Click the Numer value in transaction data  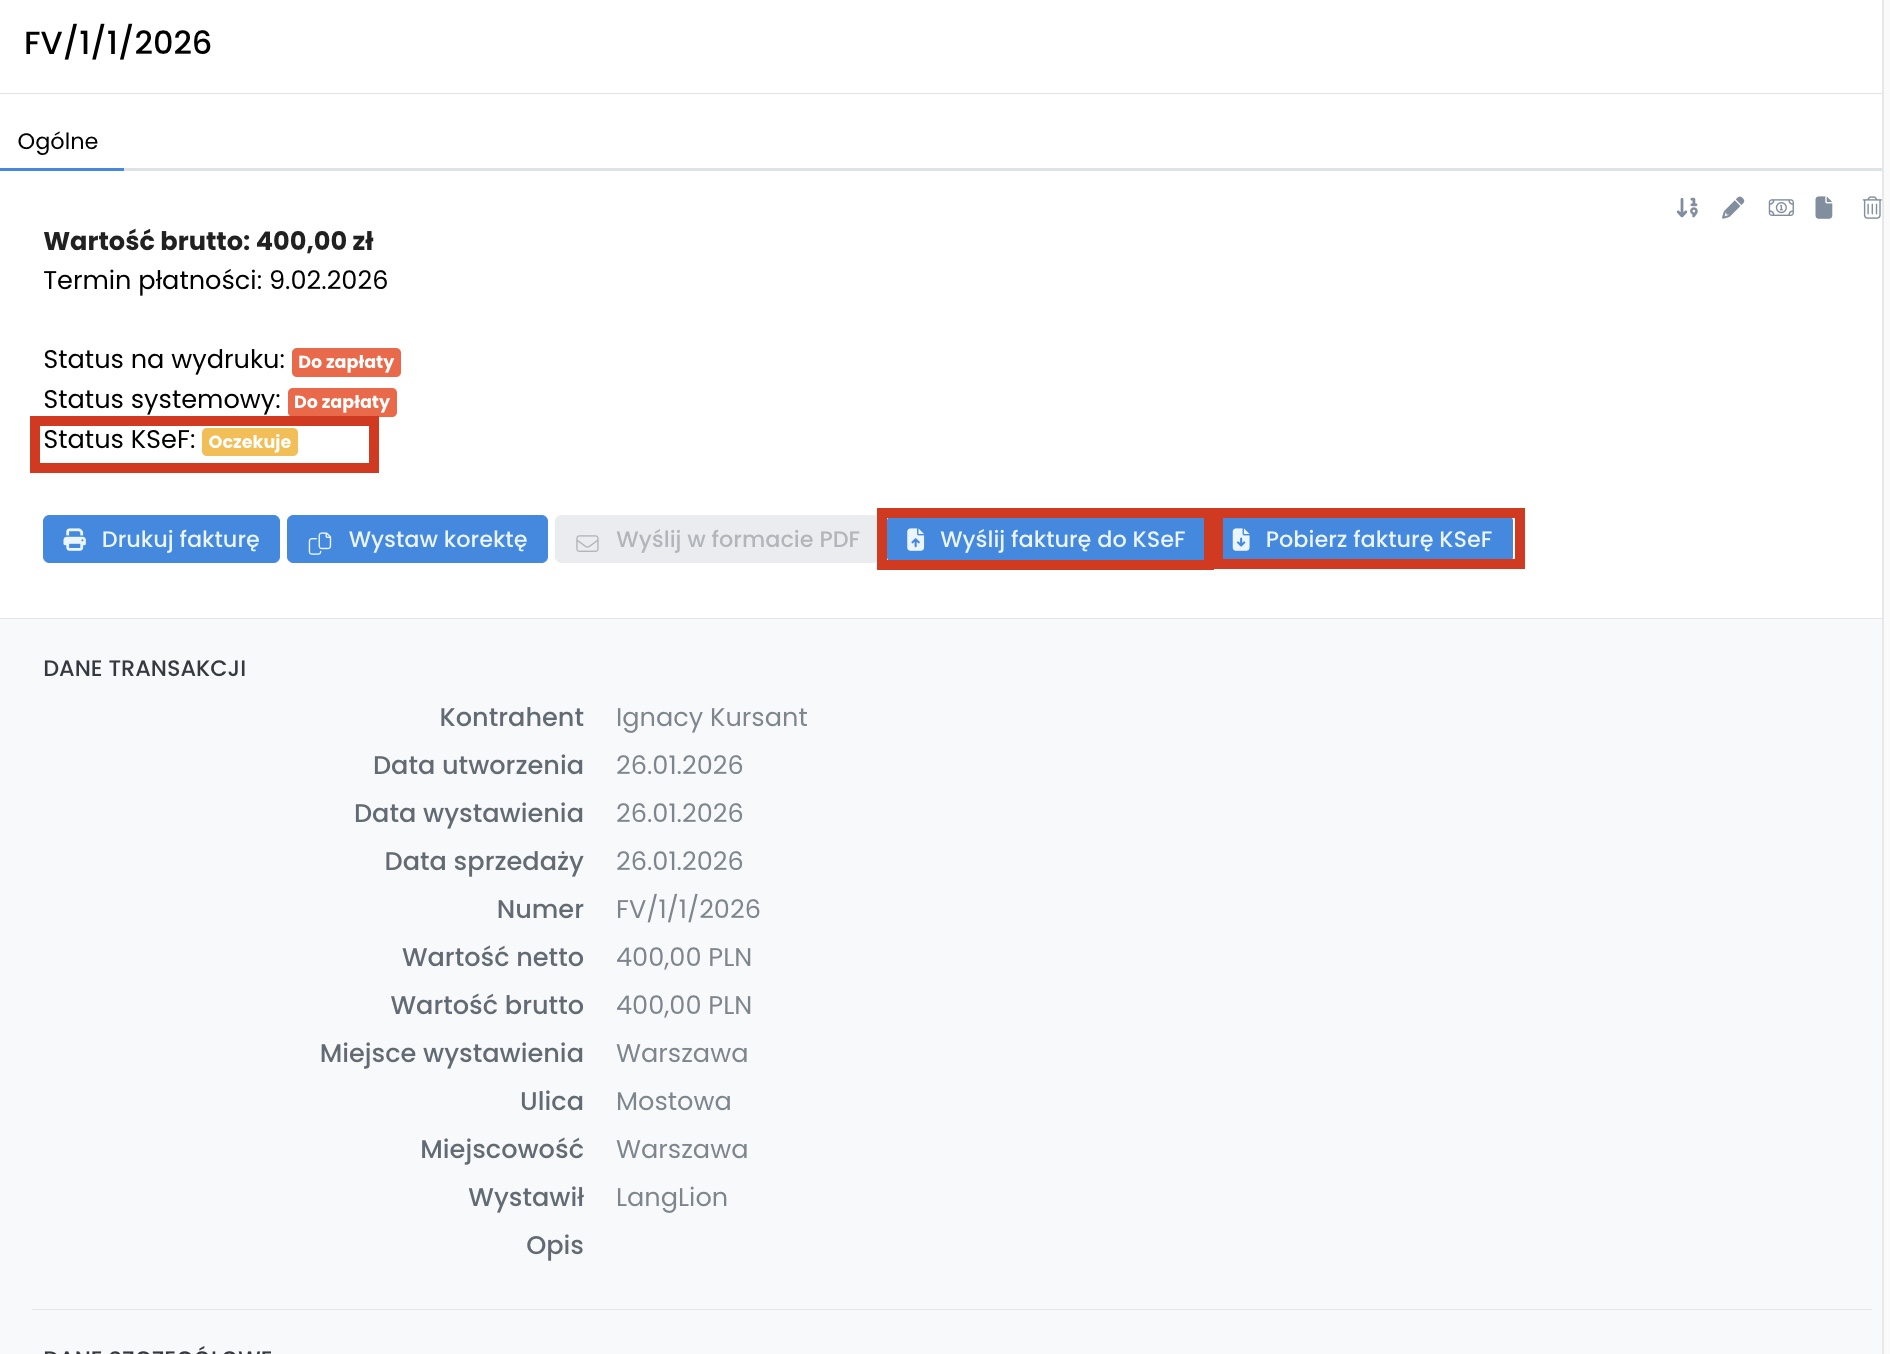coord(688,909)
